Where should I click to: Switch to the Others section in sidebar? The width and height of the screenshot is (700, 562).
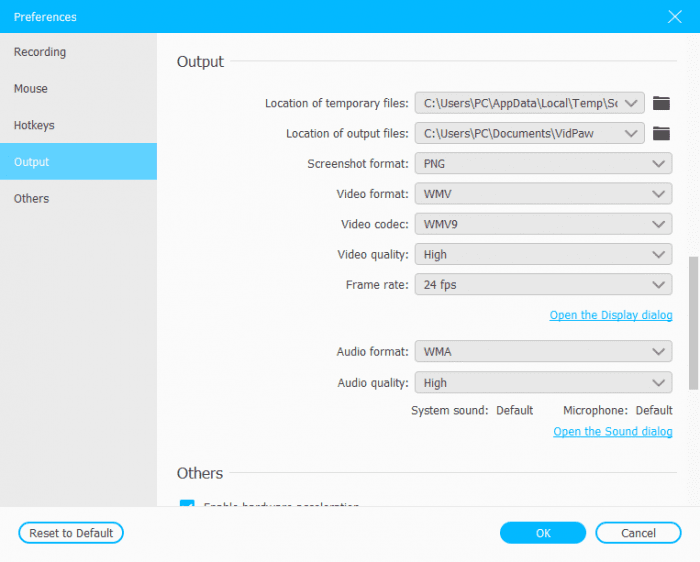point(78,198)
